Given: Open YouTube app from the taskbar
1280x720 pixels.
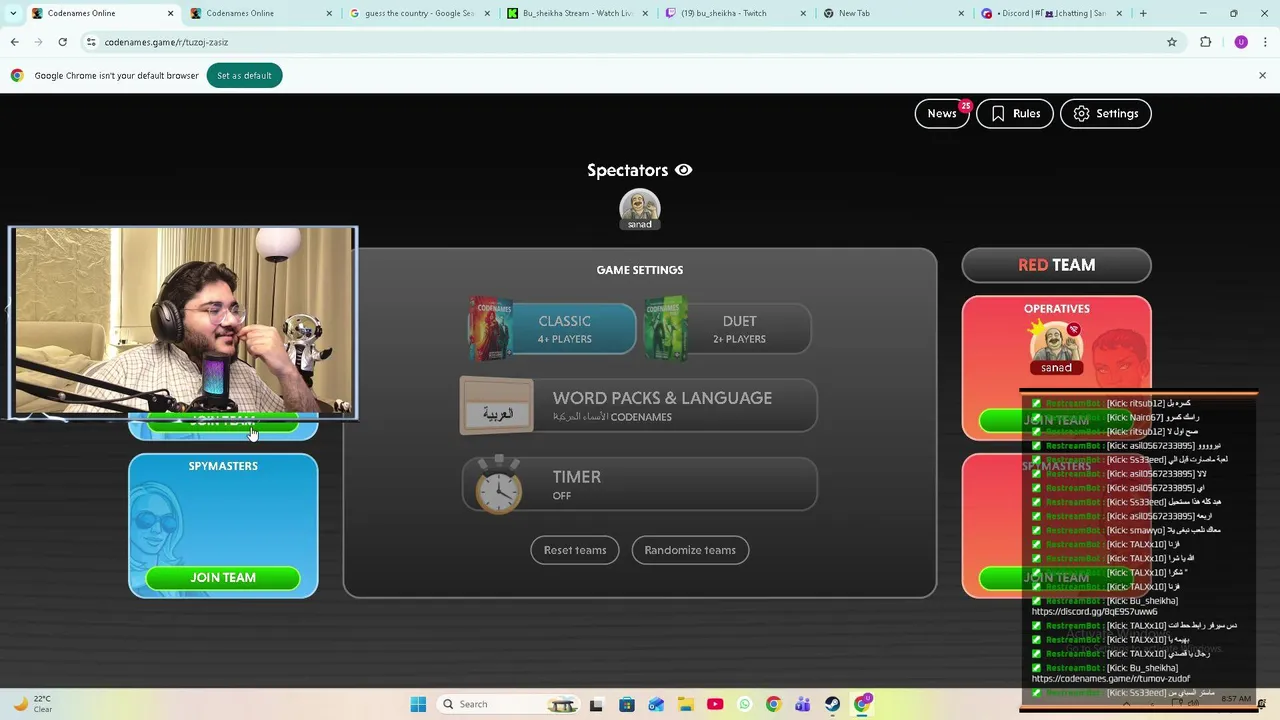Looking at the screenshot, I should click(x=715, y=704).
